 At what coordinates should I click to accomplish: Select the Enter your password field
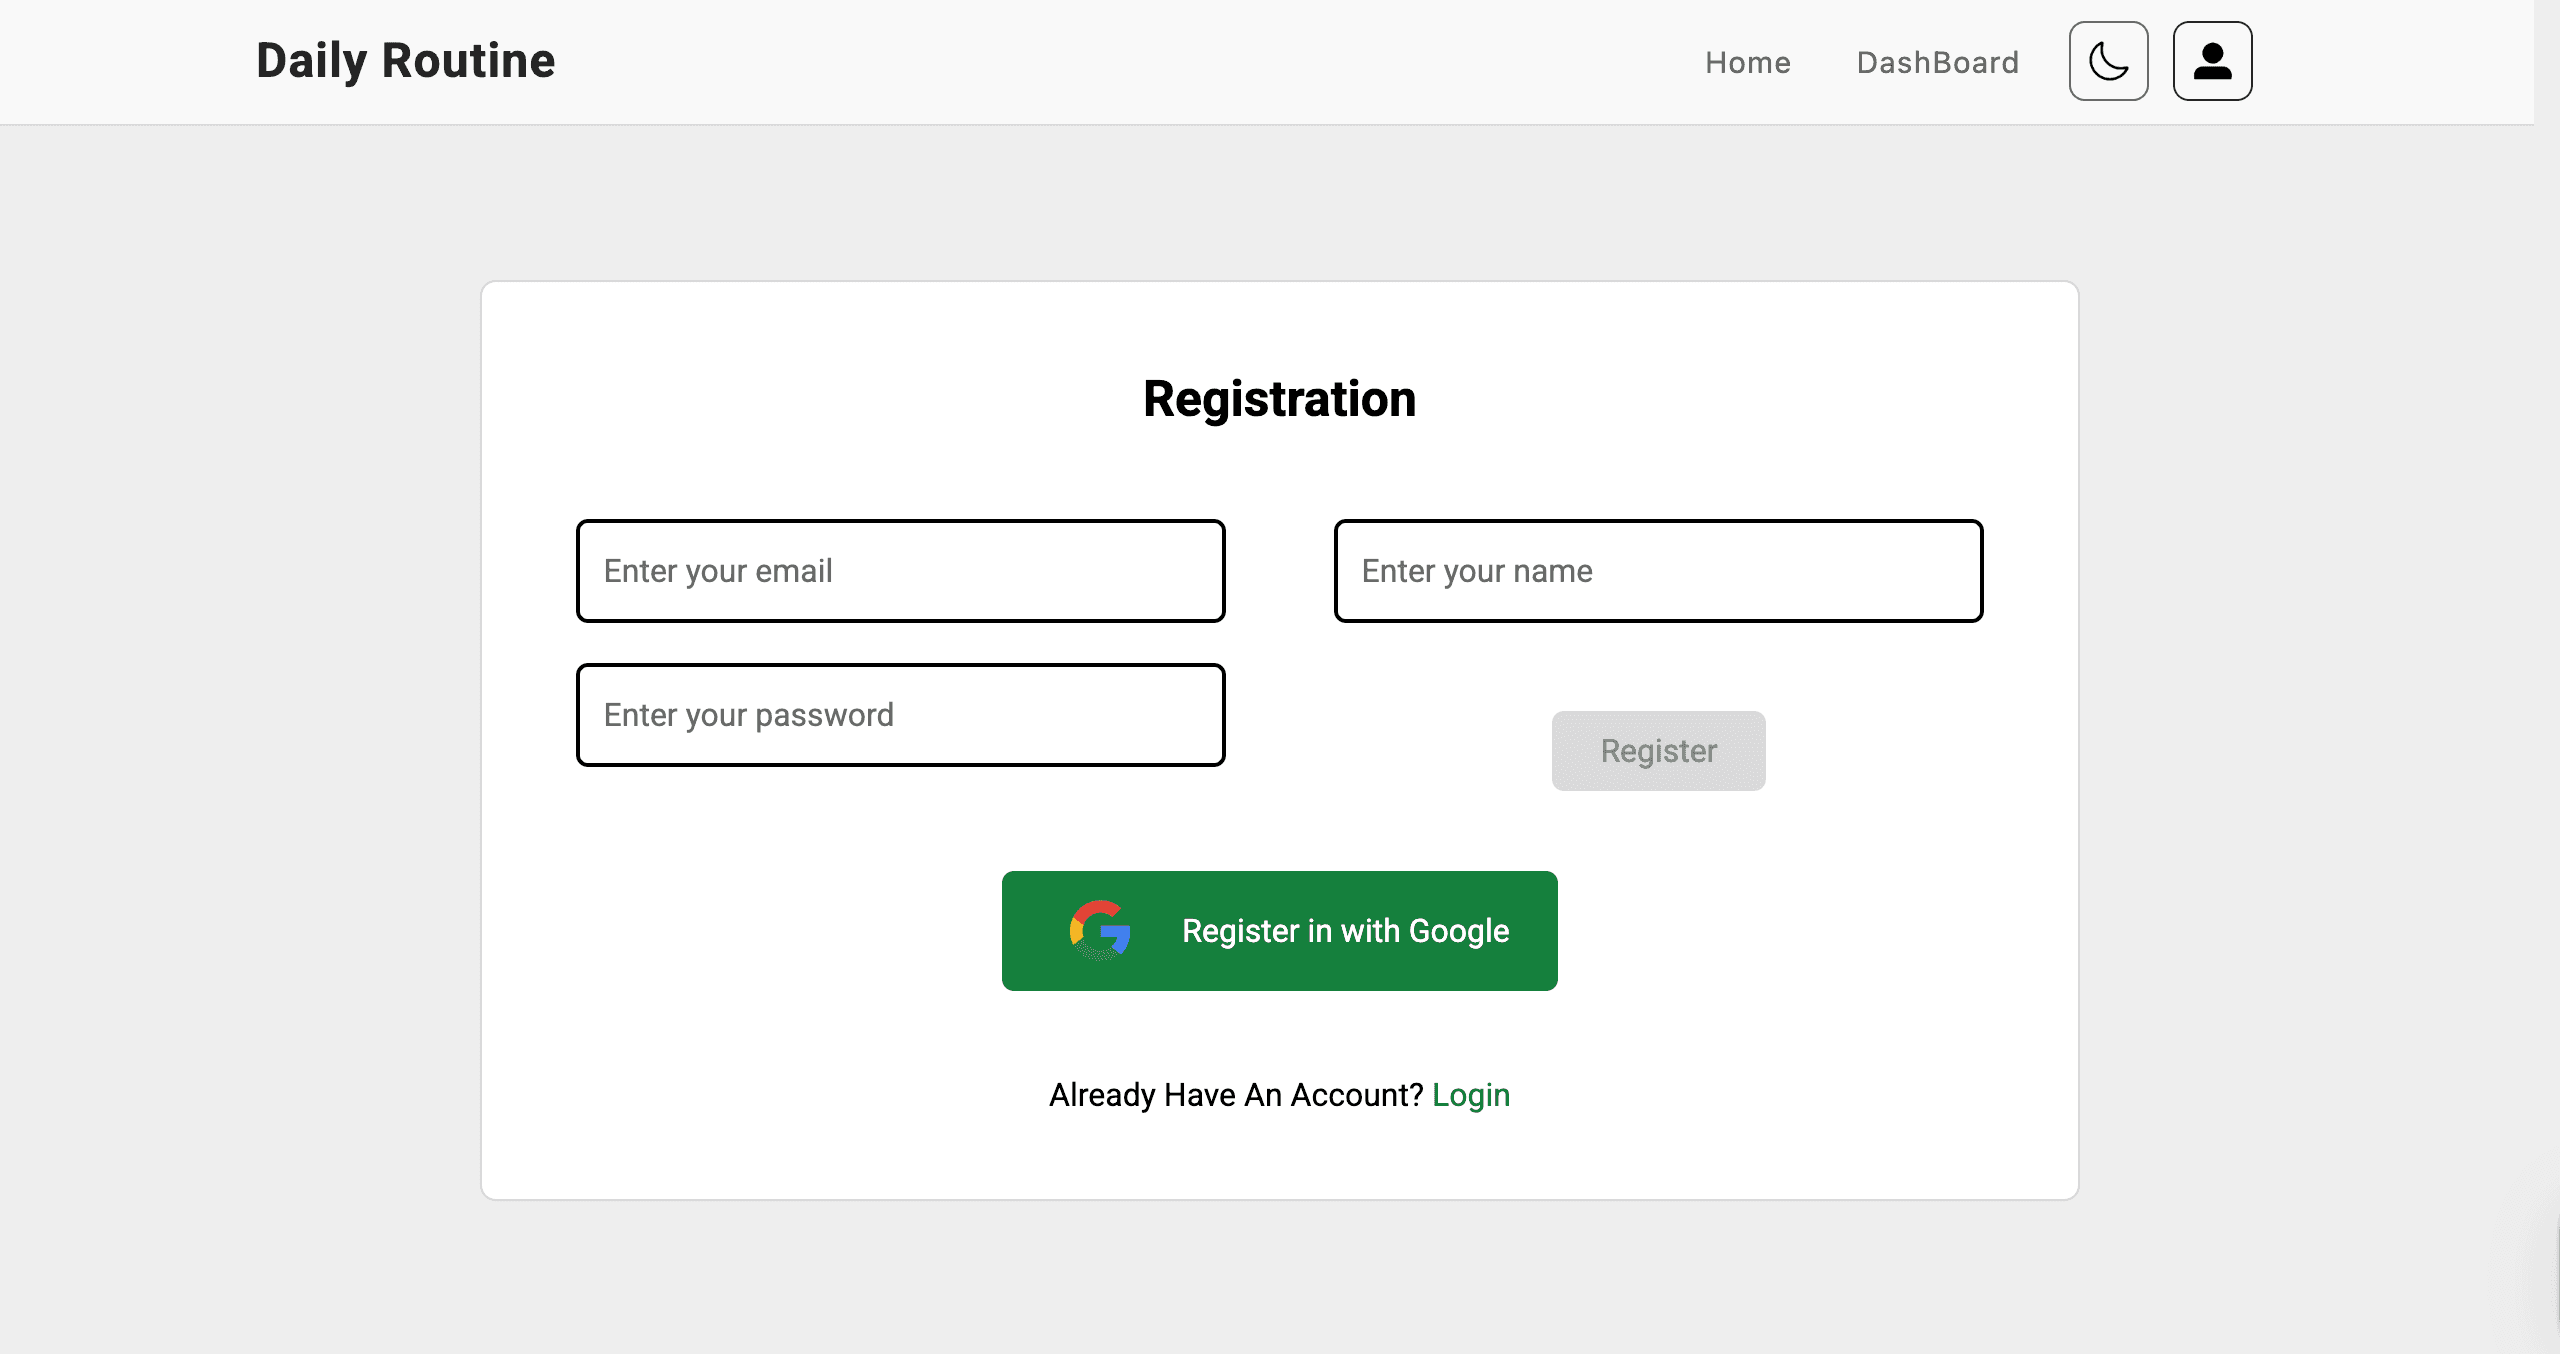pos(900,714)
